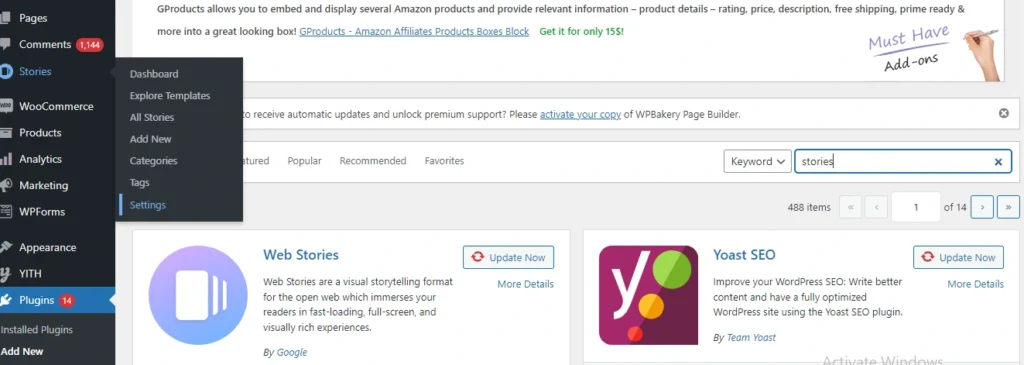Open More Details for Yoast SEO

(x=976, y=284)
